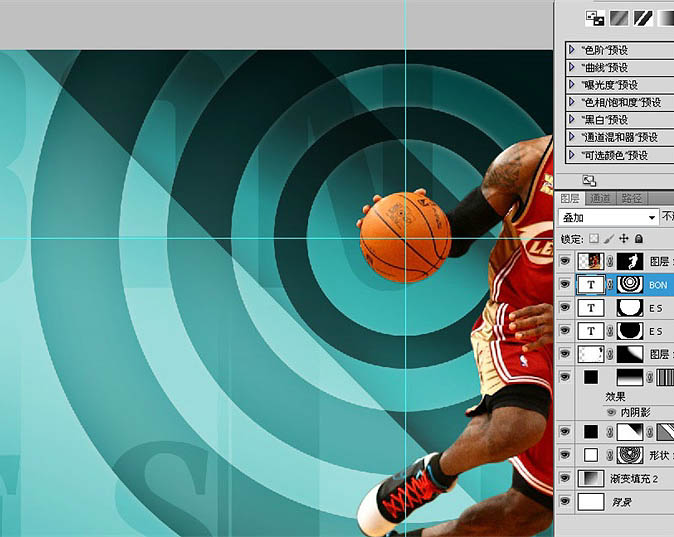Click text T thumbnail of BON layer
Image resolution: width=674 pixels, height=537 pixels.
coord(591,284)
